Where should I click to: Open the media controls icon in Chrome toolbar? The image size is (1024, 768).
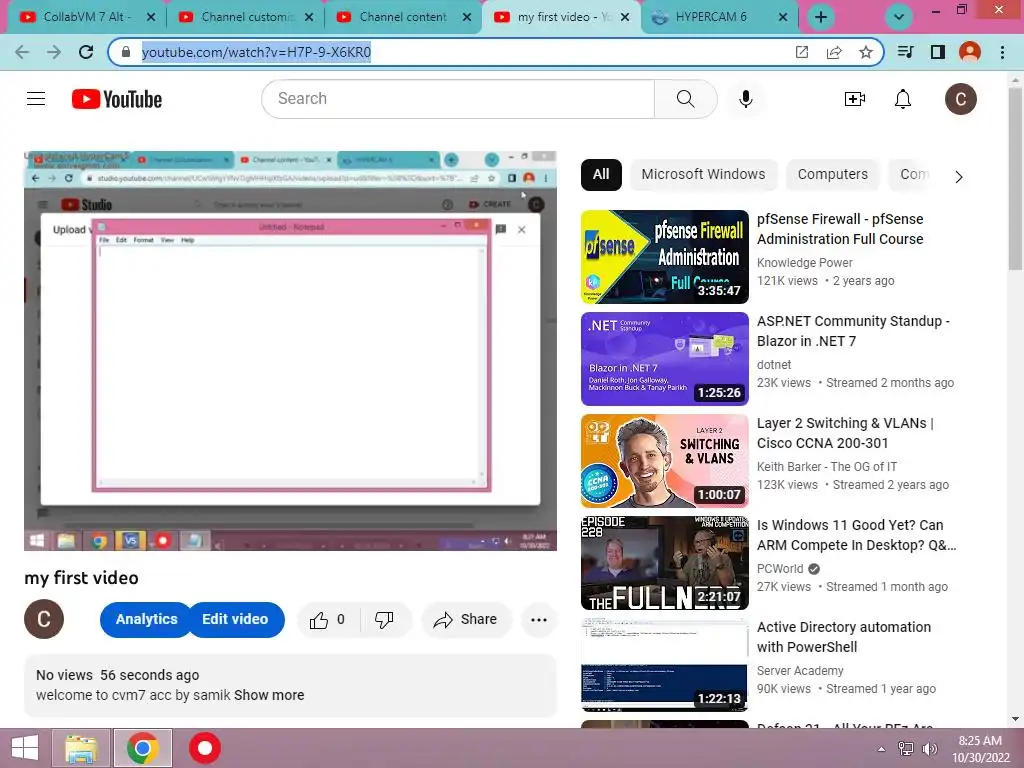click(x=905, y=52)
